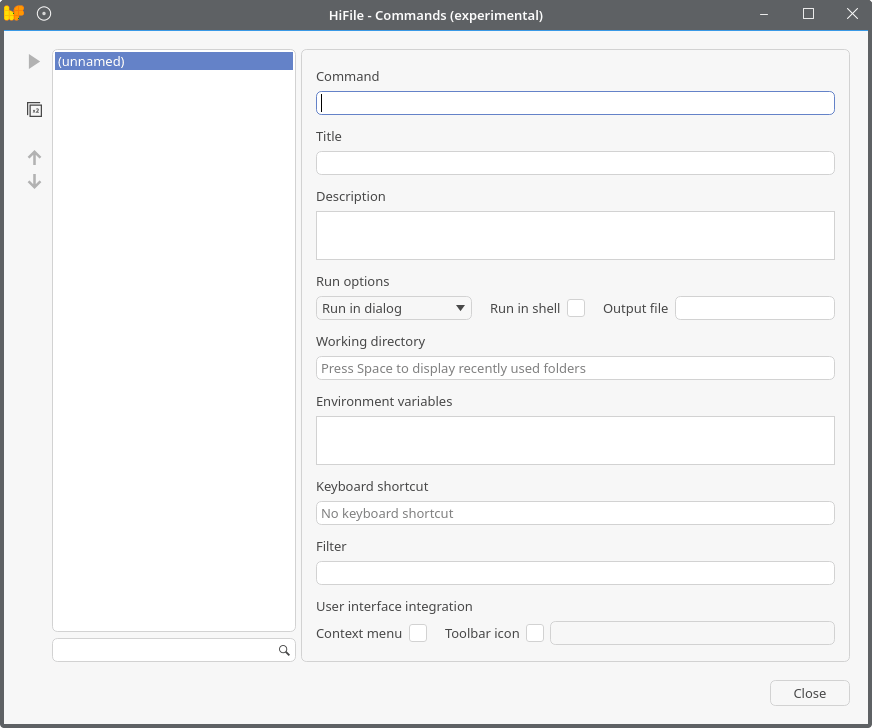Select the (unnamed) command in list
Viewport: 872px width, 728px height.
coord(173,62)
